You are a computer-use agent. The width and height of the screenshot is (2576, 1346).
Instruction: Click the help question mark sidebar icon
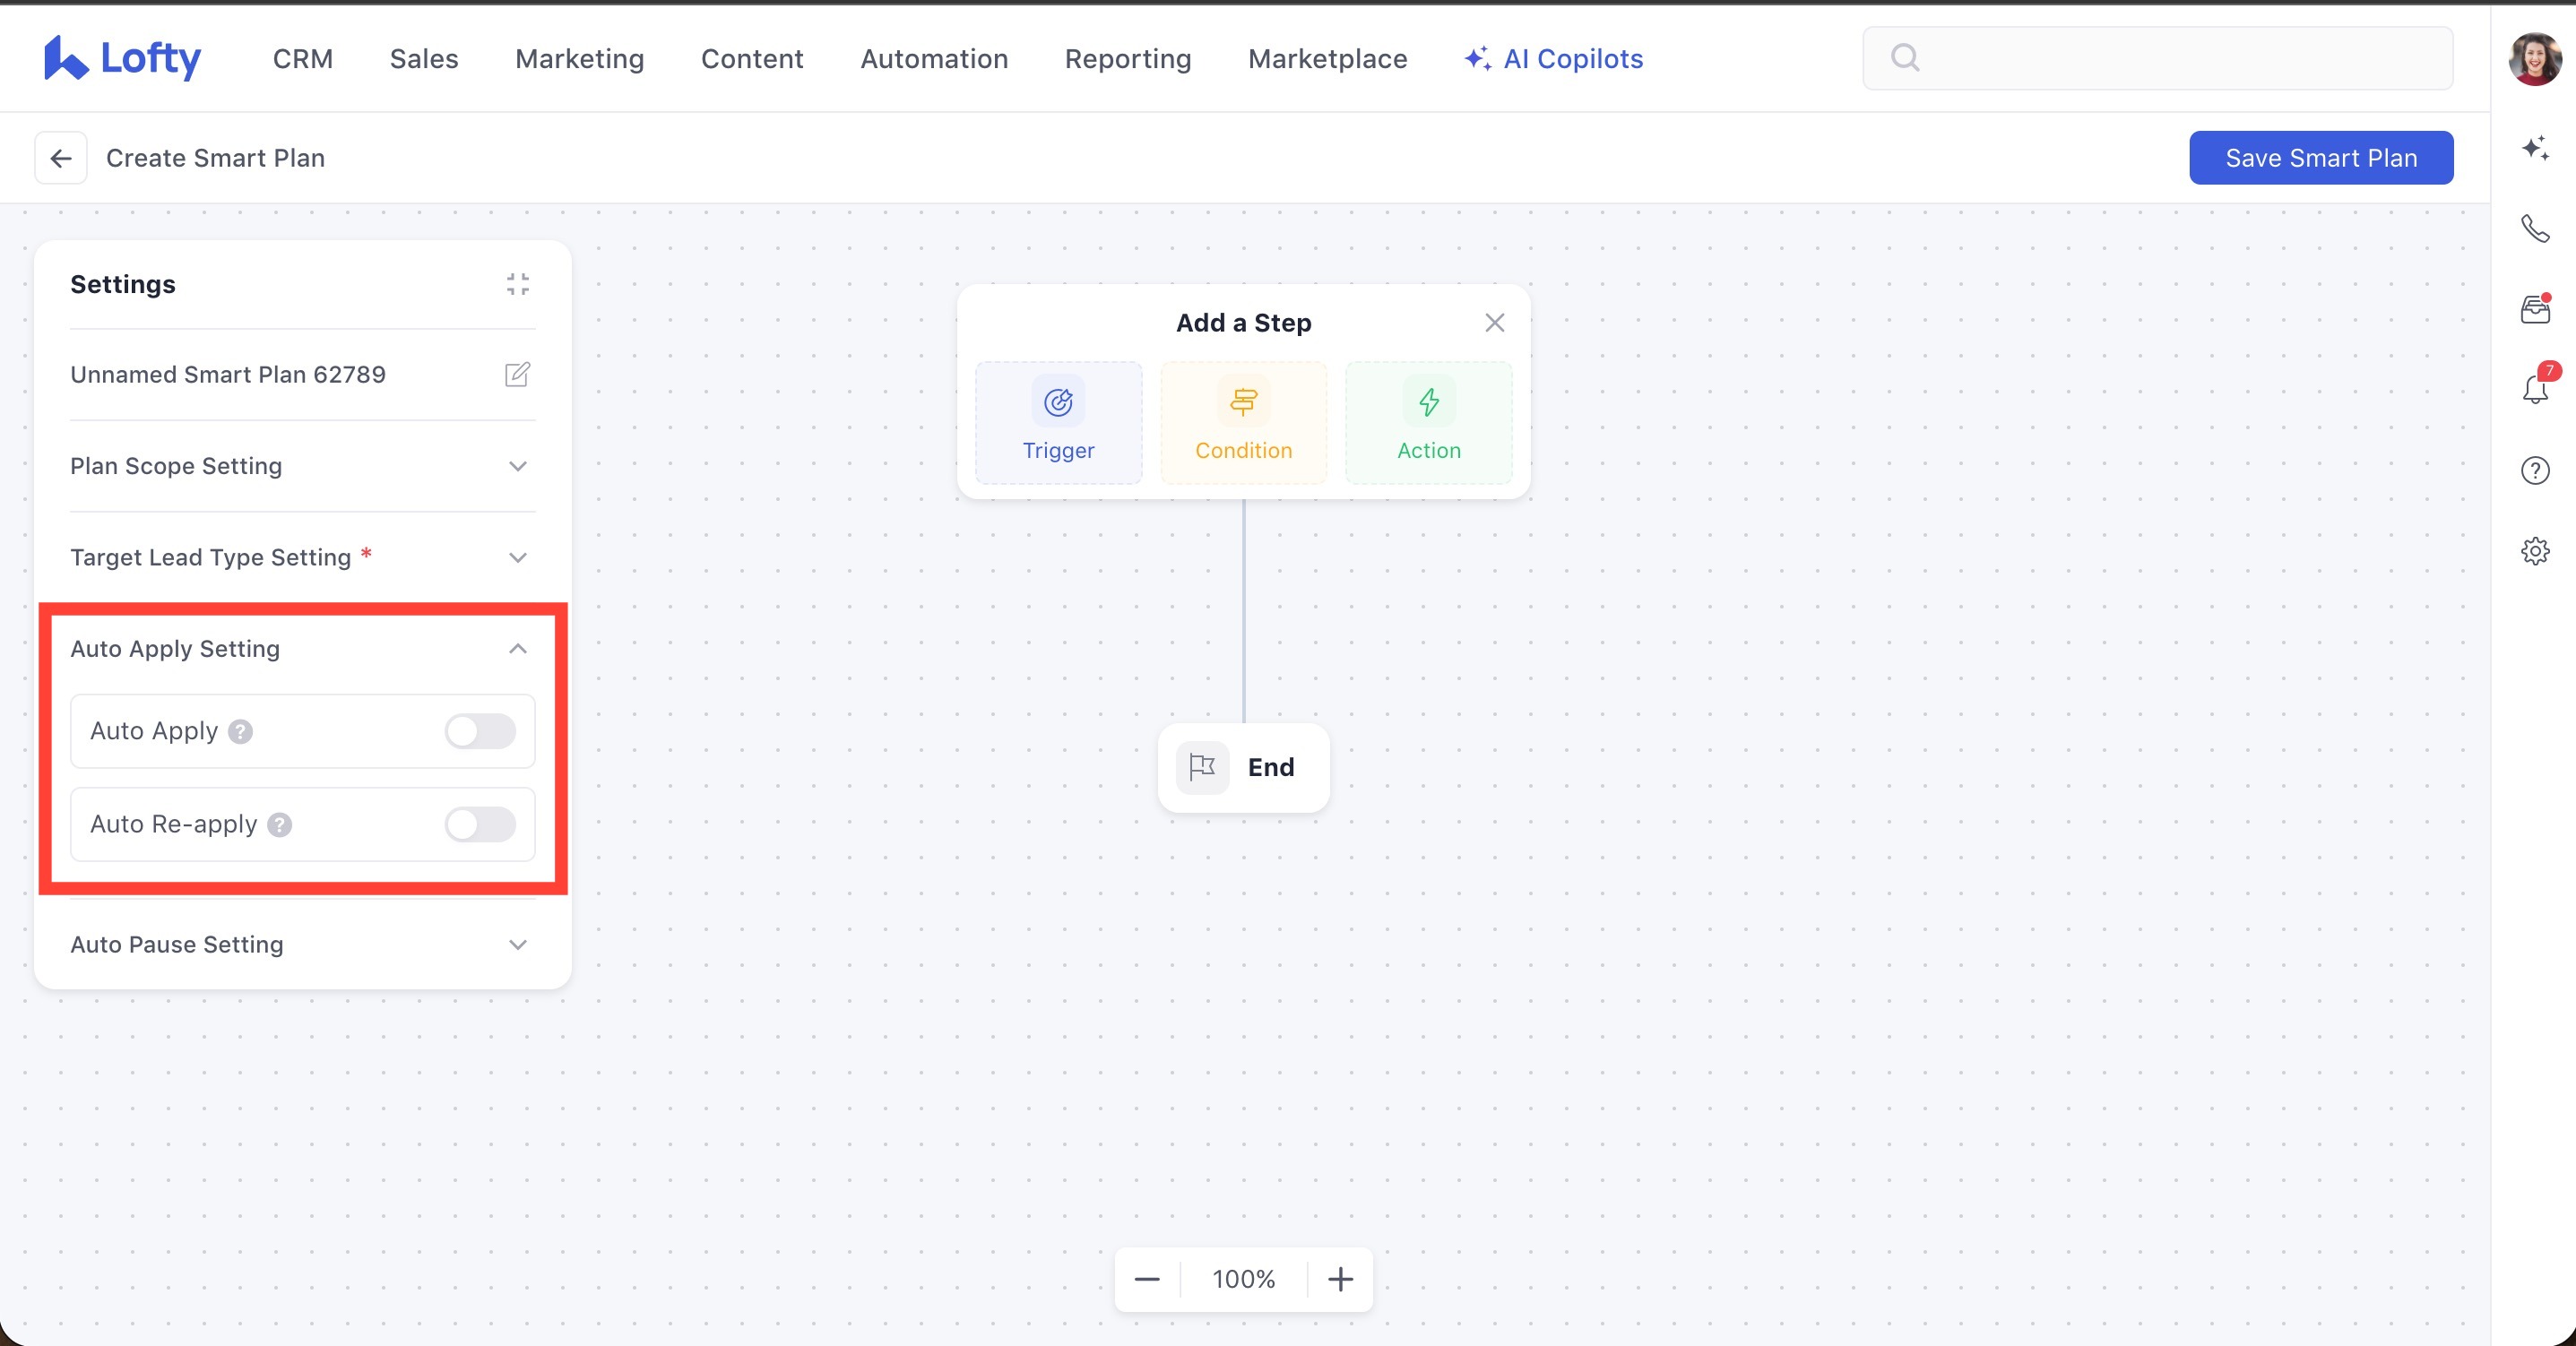pos(2535,470)
